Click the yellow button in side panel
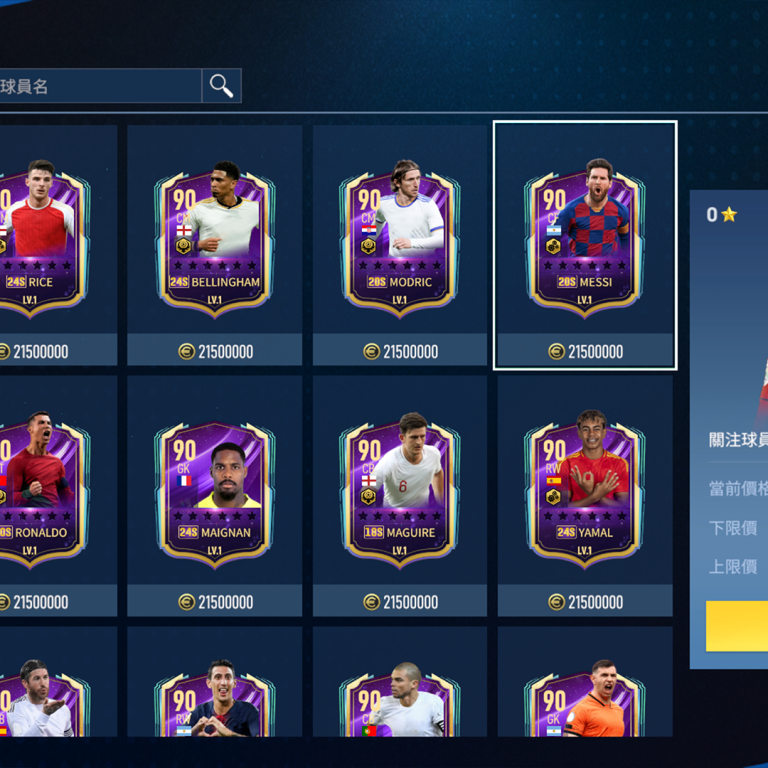This screenshot has height=768, width=768. 737,626
